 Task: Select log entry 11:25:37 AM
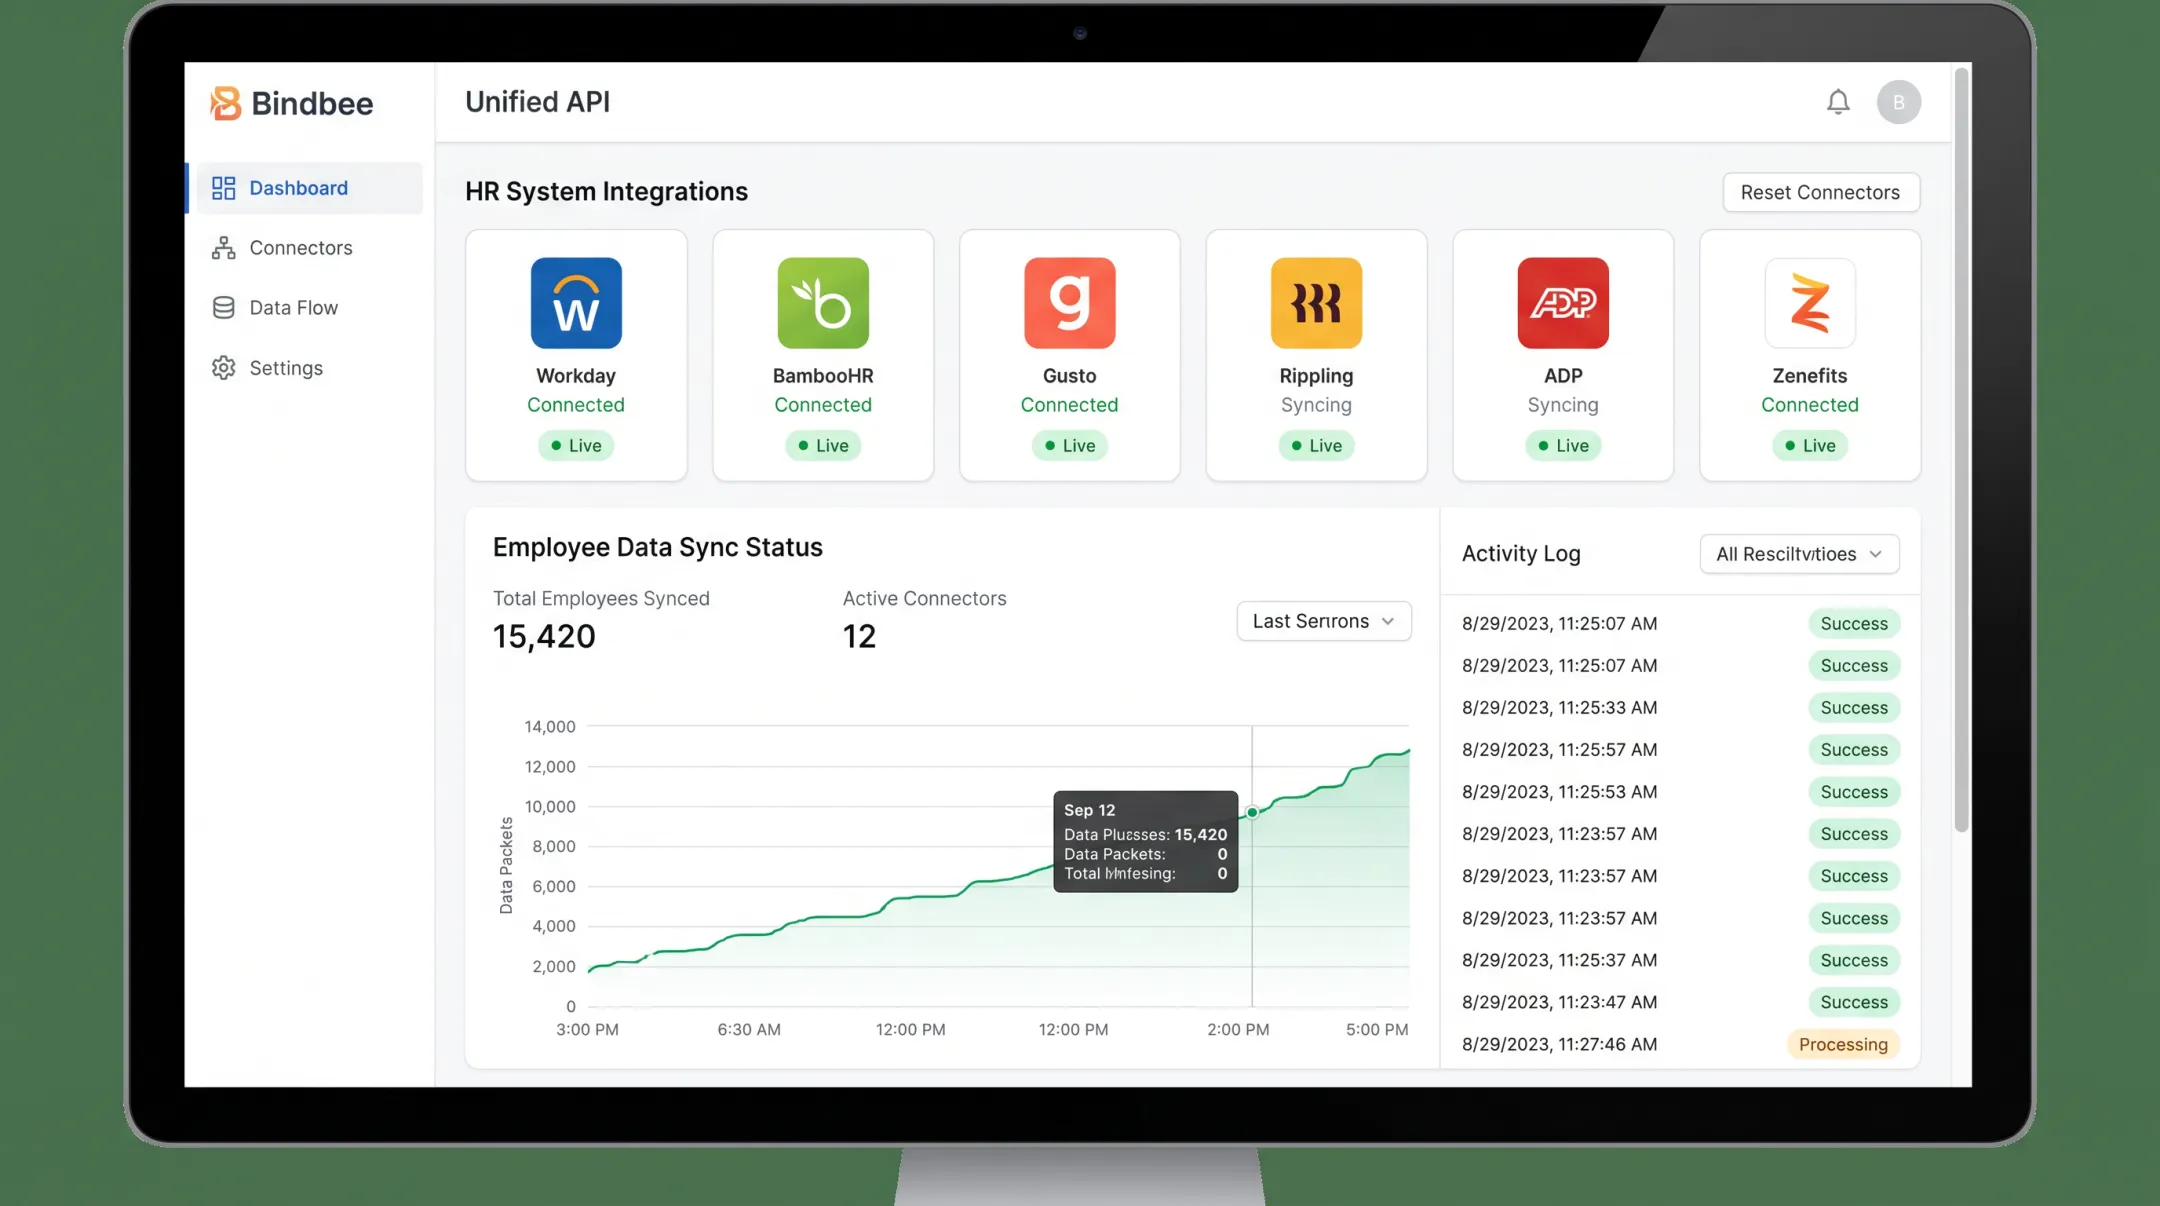(1680, 960)
